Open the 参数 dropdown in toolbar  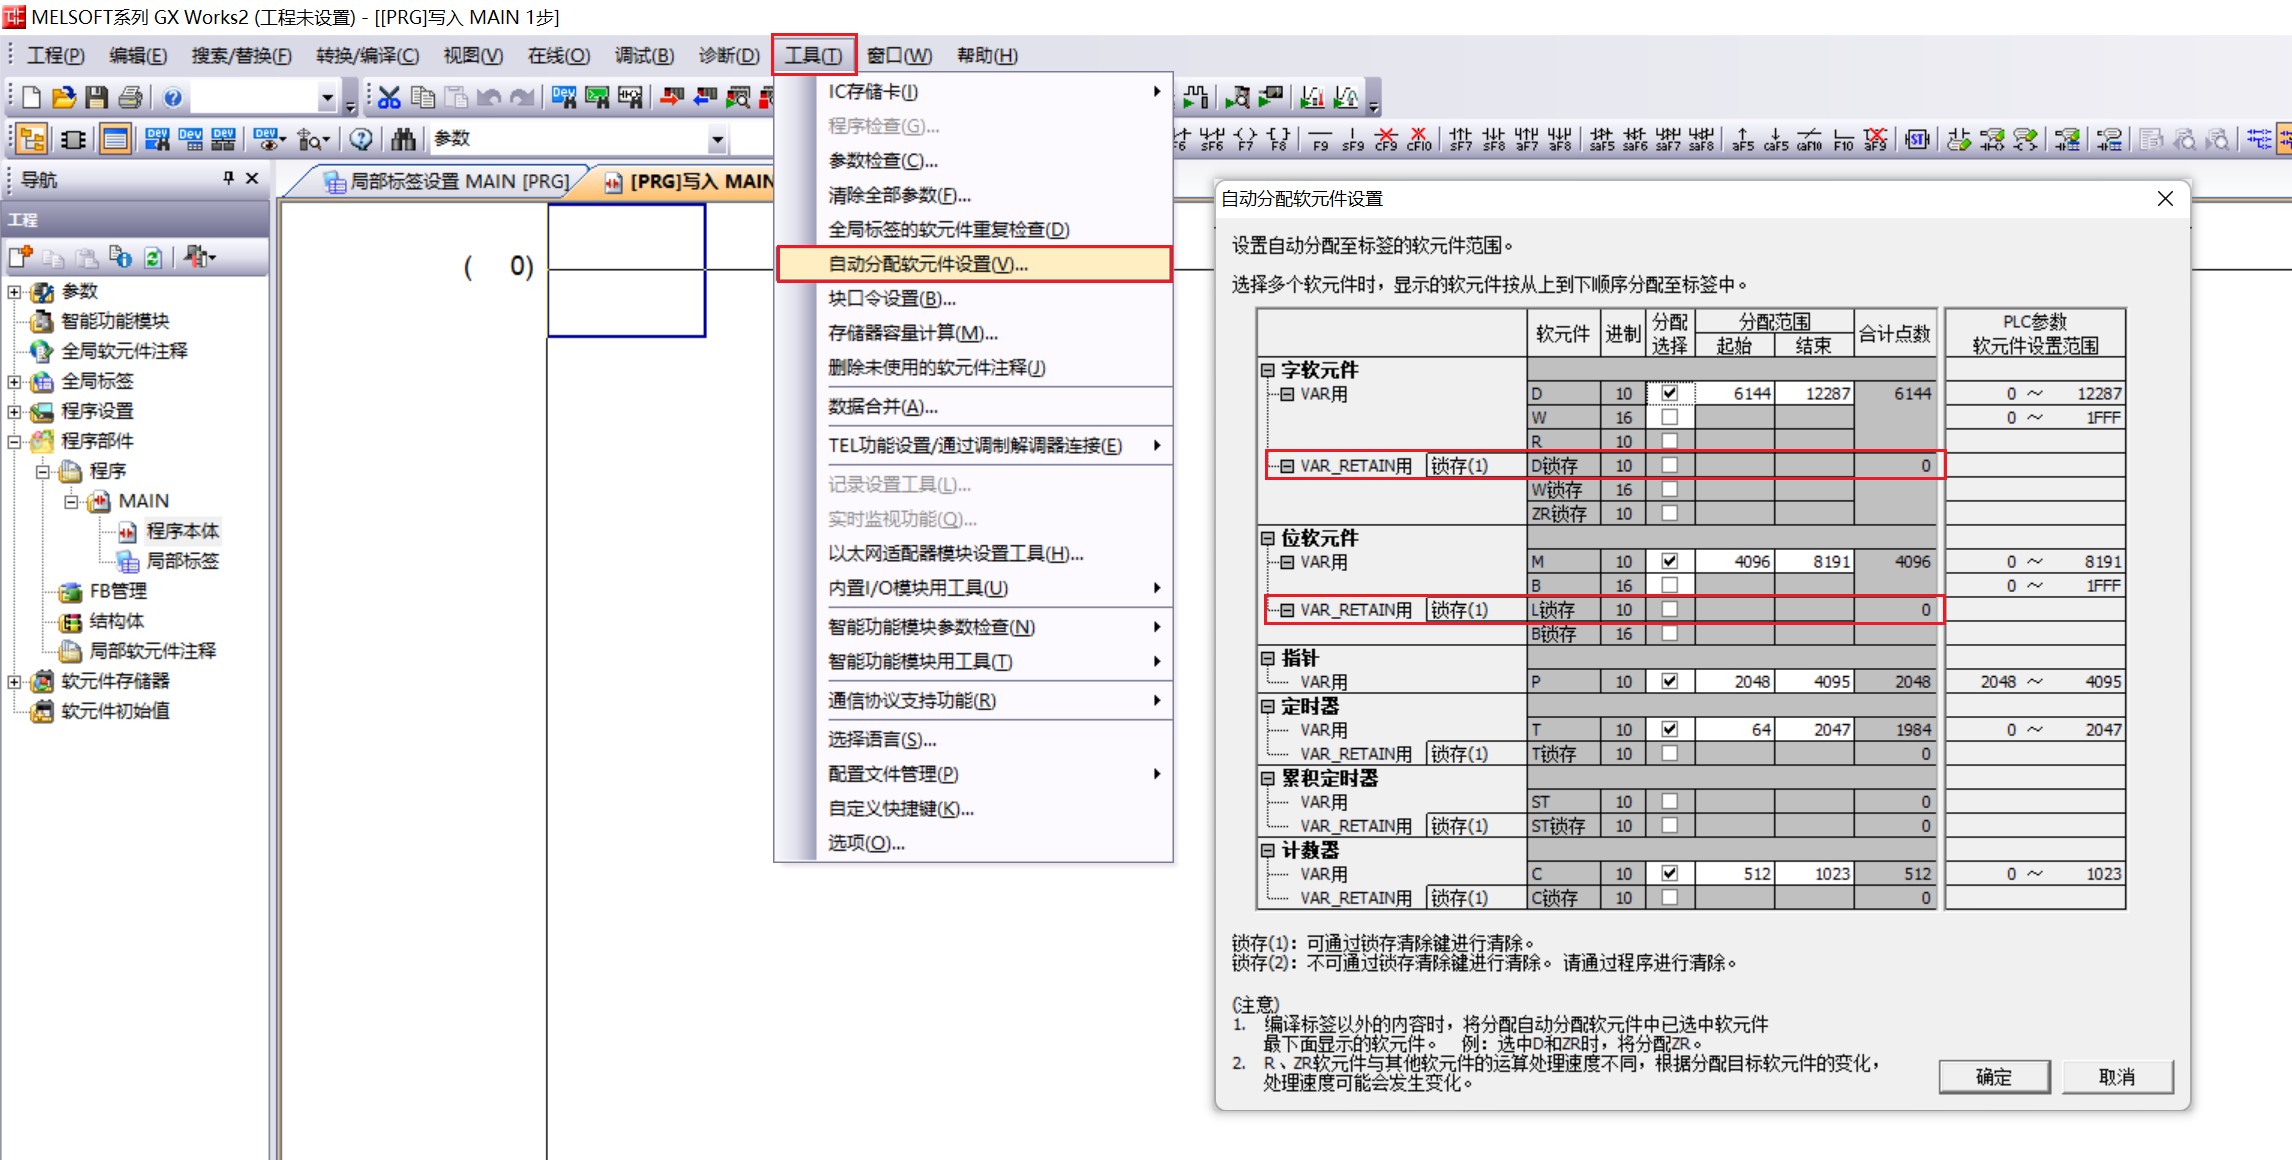click(716, 139)
